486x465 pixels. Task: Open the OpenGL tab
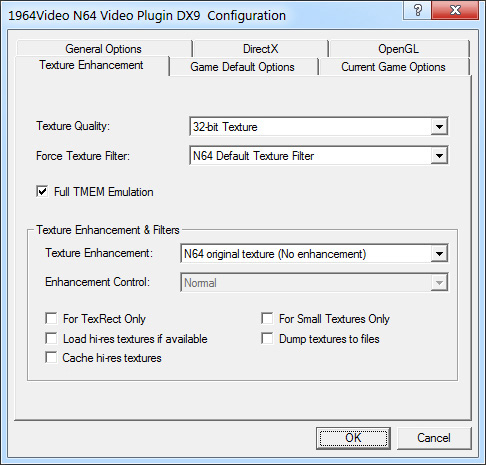click(x=399, y=49)
